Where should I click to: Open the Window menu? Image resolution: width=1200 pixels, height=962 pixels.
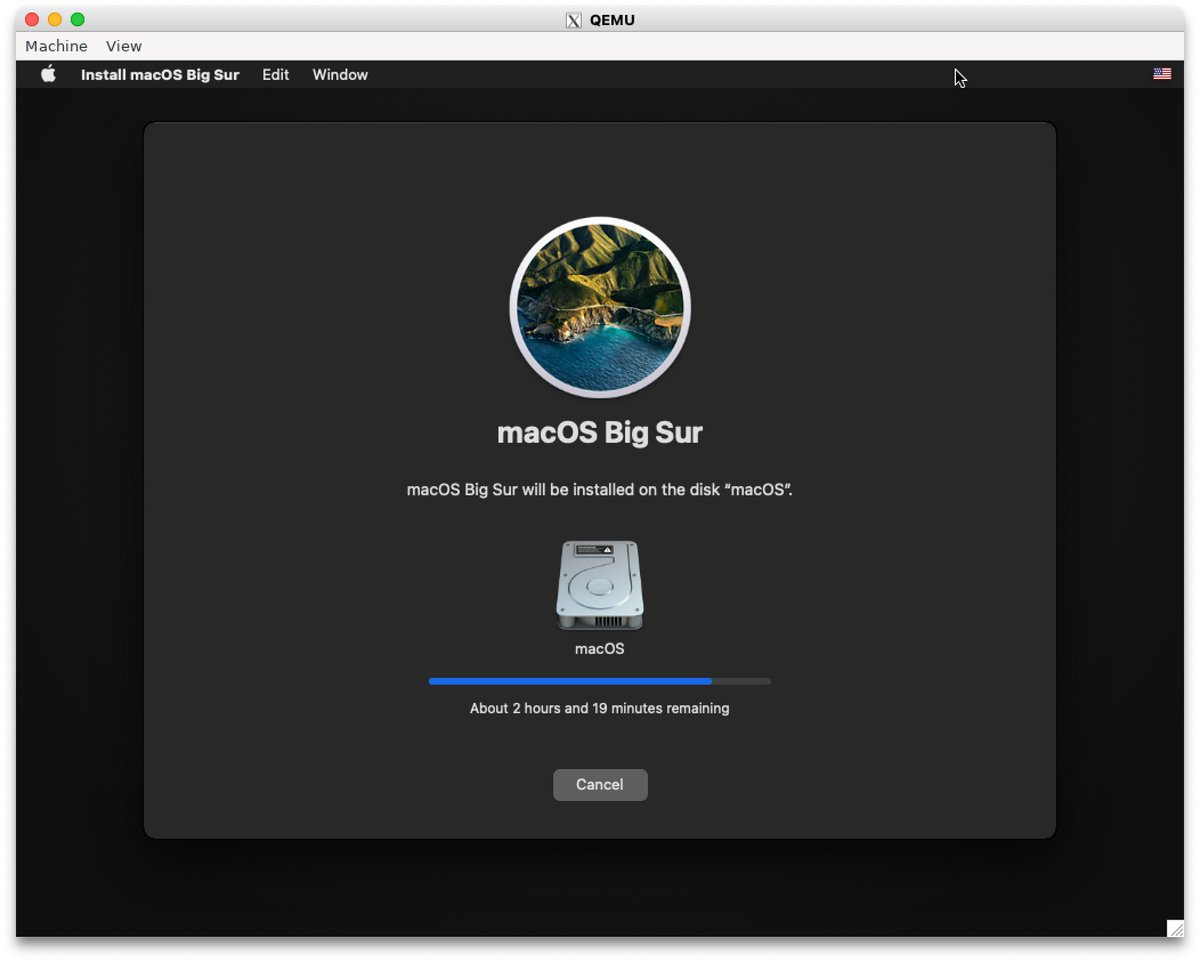(x=340, y=75)
